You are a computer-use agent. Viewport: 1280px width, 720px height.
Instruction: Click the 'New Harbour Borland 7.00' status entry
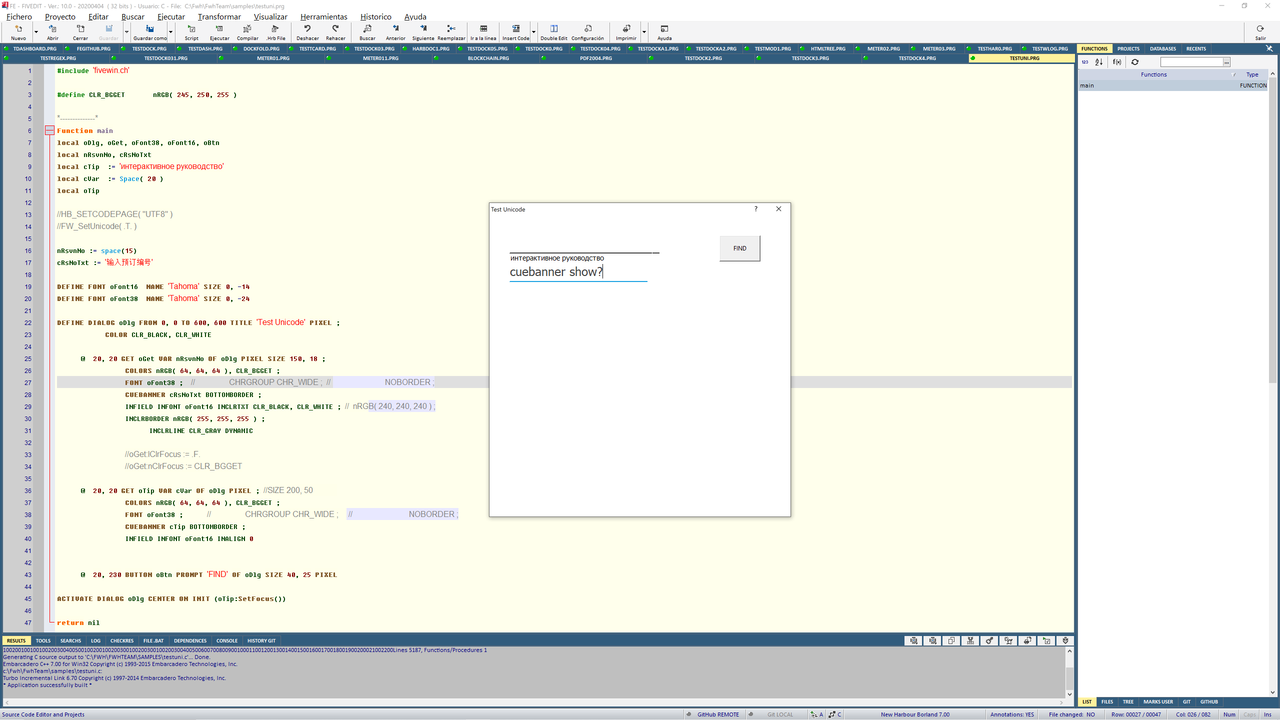(915, 714)
